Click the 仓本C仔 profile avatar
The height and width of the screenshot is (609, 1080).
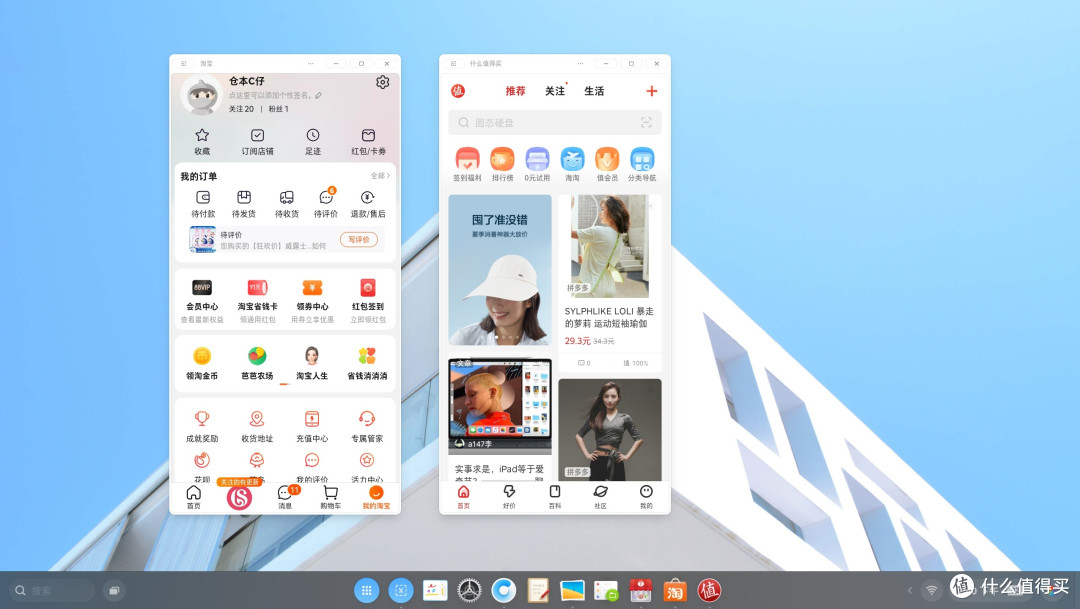pos(201,95)
